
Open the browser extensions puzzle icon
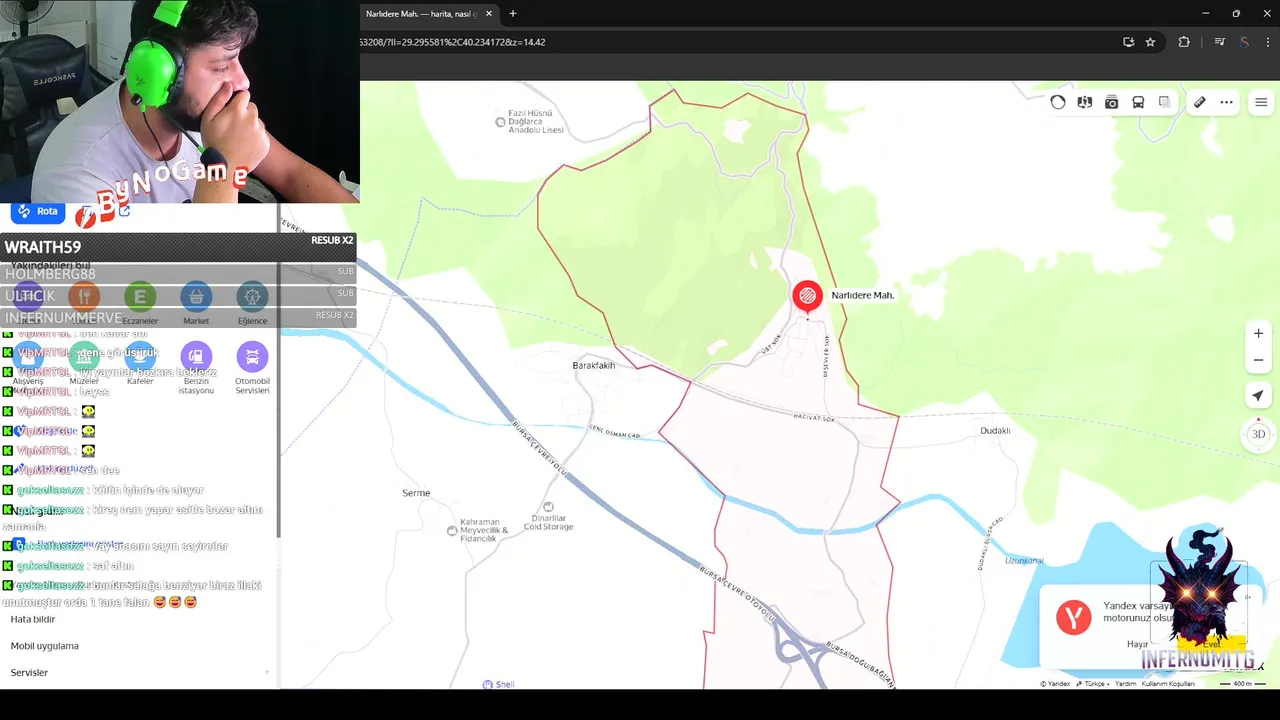tap(1185, 42)
